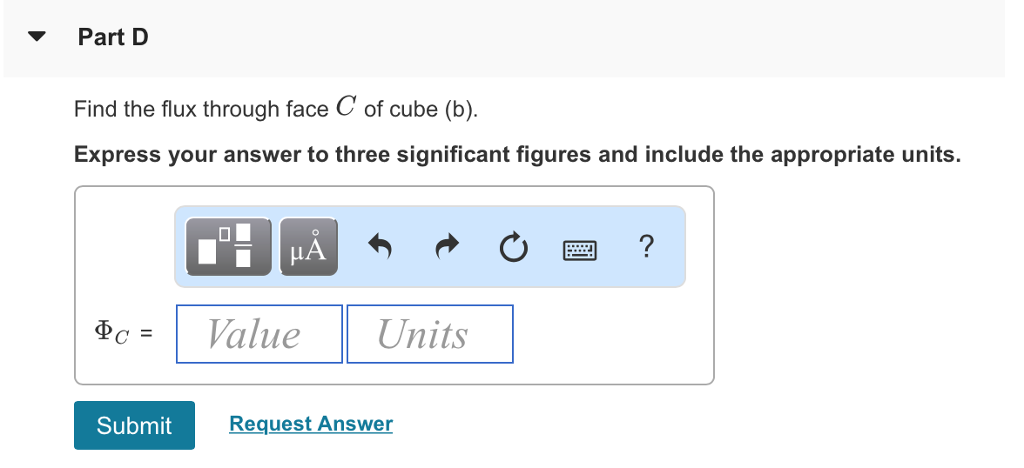This screenshot has width=1024, height=468.
Task: Select the Å symbol in units button
Action: pyautogui.click(x=315, y=246)
